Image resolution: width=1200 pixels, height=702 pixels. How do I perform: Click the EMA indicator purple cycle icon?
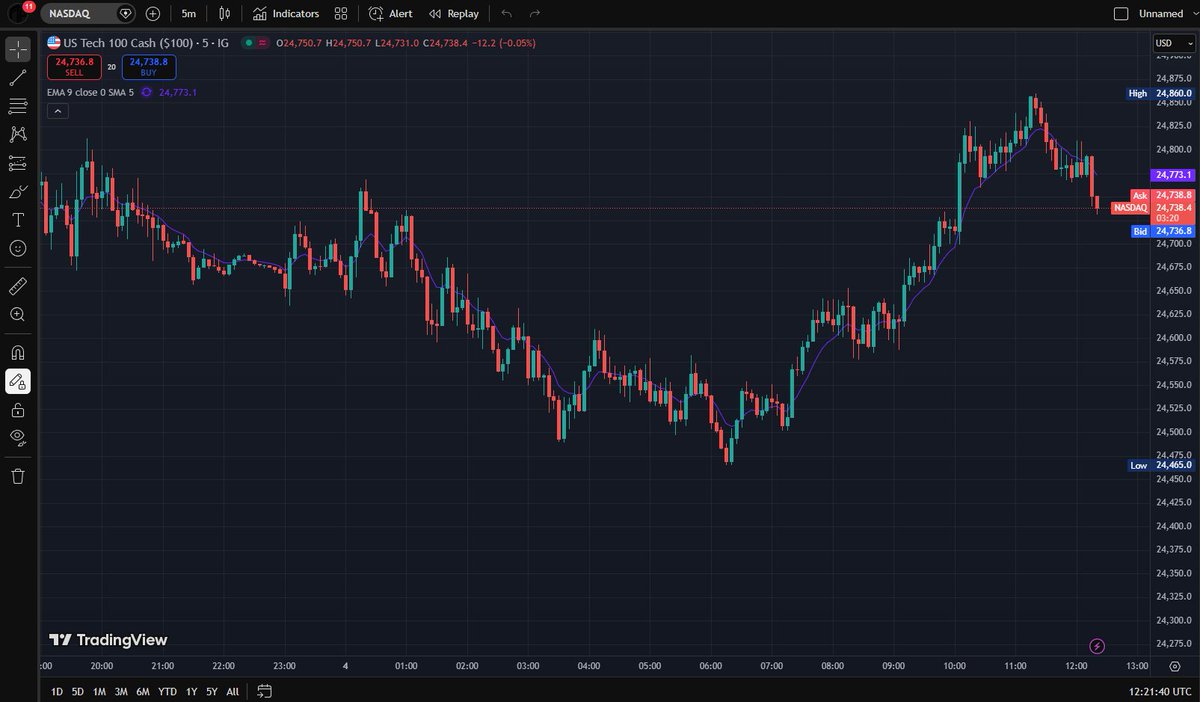click(146, 92)
